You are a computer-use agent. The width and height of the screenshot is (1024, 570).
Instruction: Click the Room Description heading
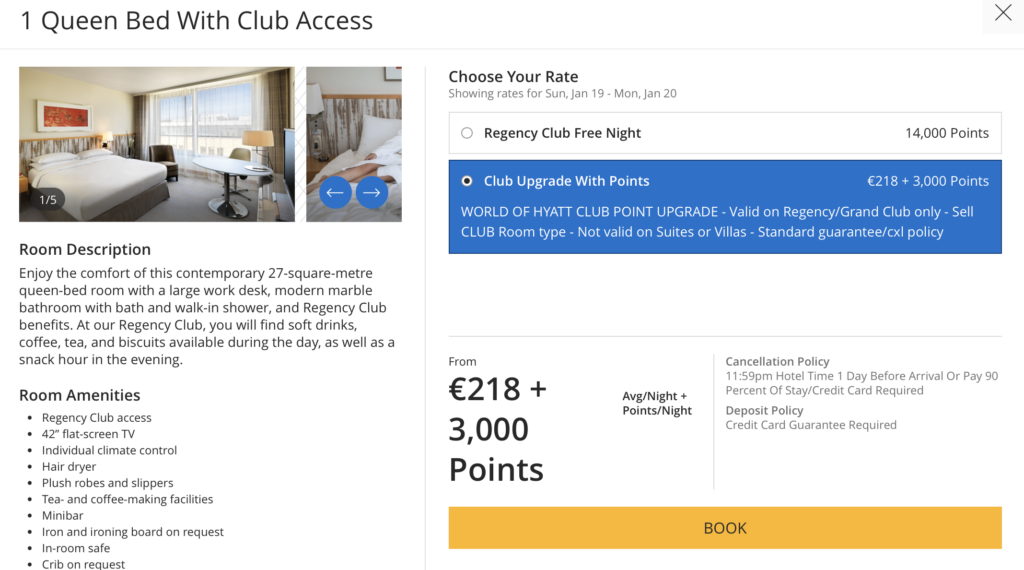coord(85,249)
